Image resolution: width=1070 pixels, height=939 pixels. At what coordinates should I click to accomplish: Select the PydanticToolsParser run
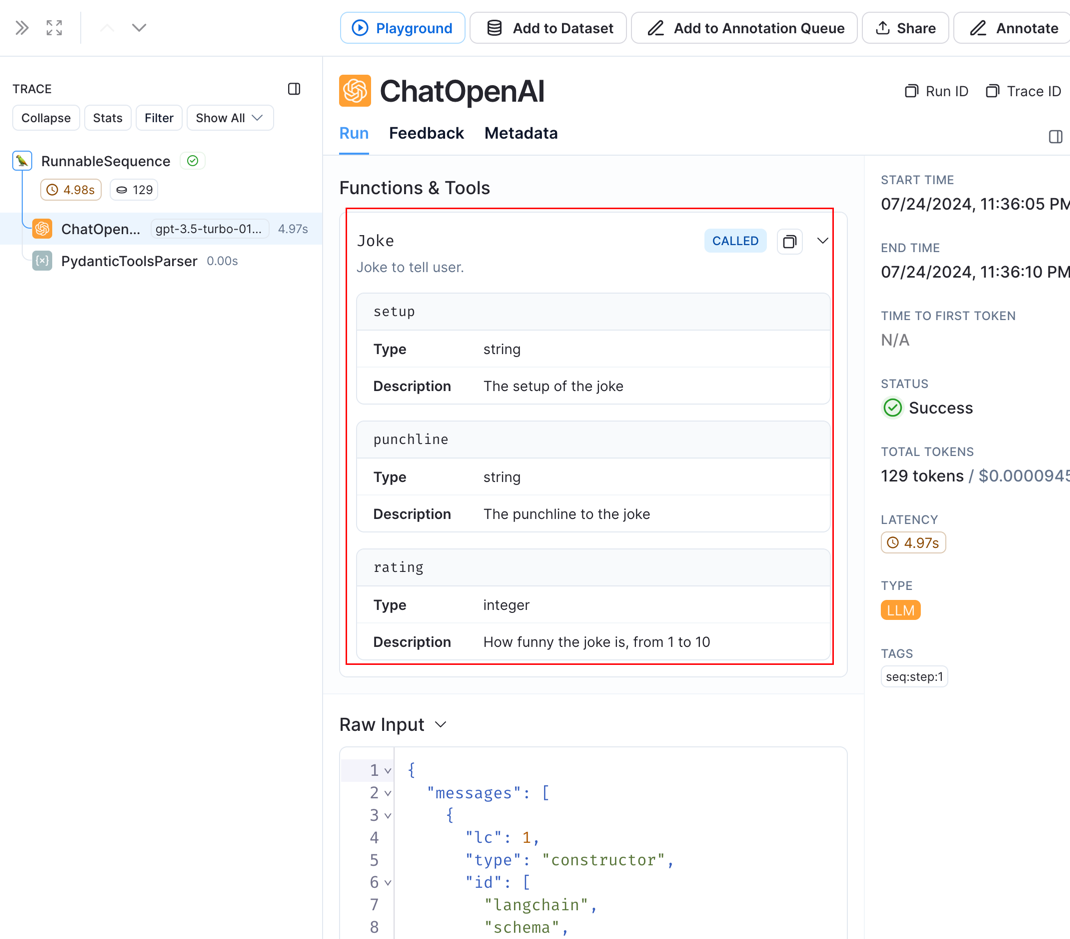coord(130,261)
